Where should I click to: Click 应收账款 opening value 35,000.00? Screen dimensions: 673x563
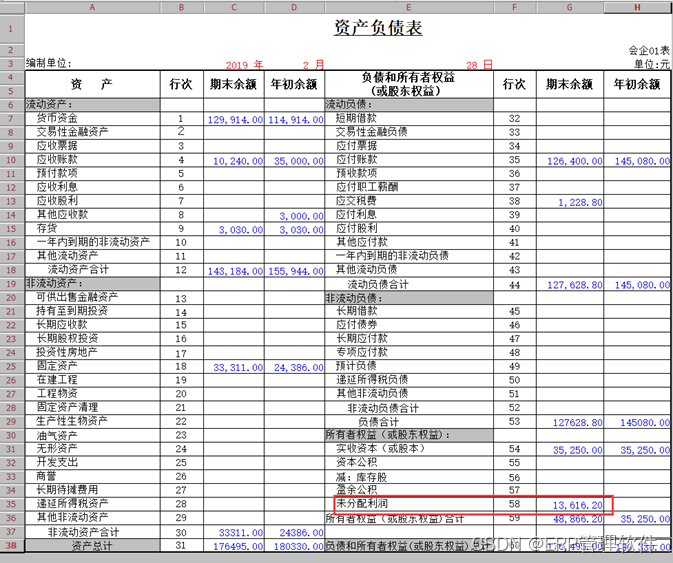[x=299, y=161]
